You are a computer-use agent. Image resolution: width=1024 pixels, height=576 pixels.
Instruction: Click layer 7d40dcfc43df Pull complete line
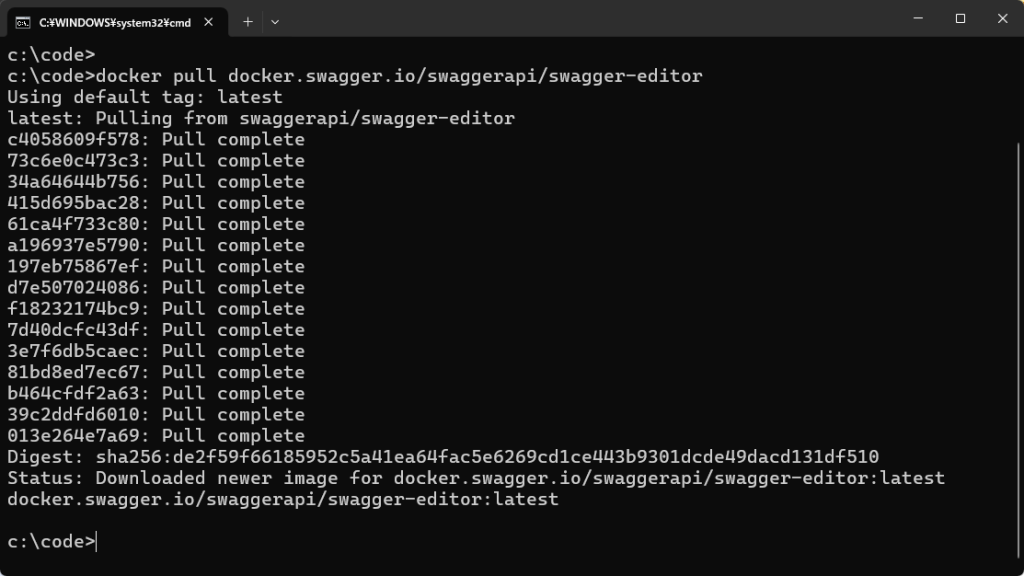(x=156, y=330)
